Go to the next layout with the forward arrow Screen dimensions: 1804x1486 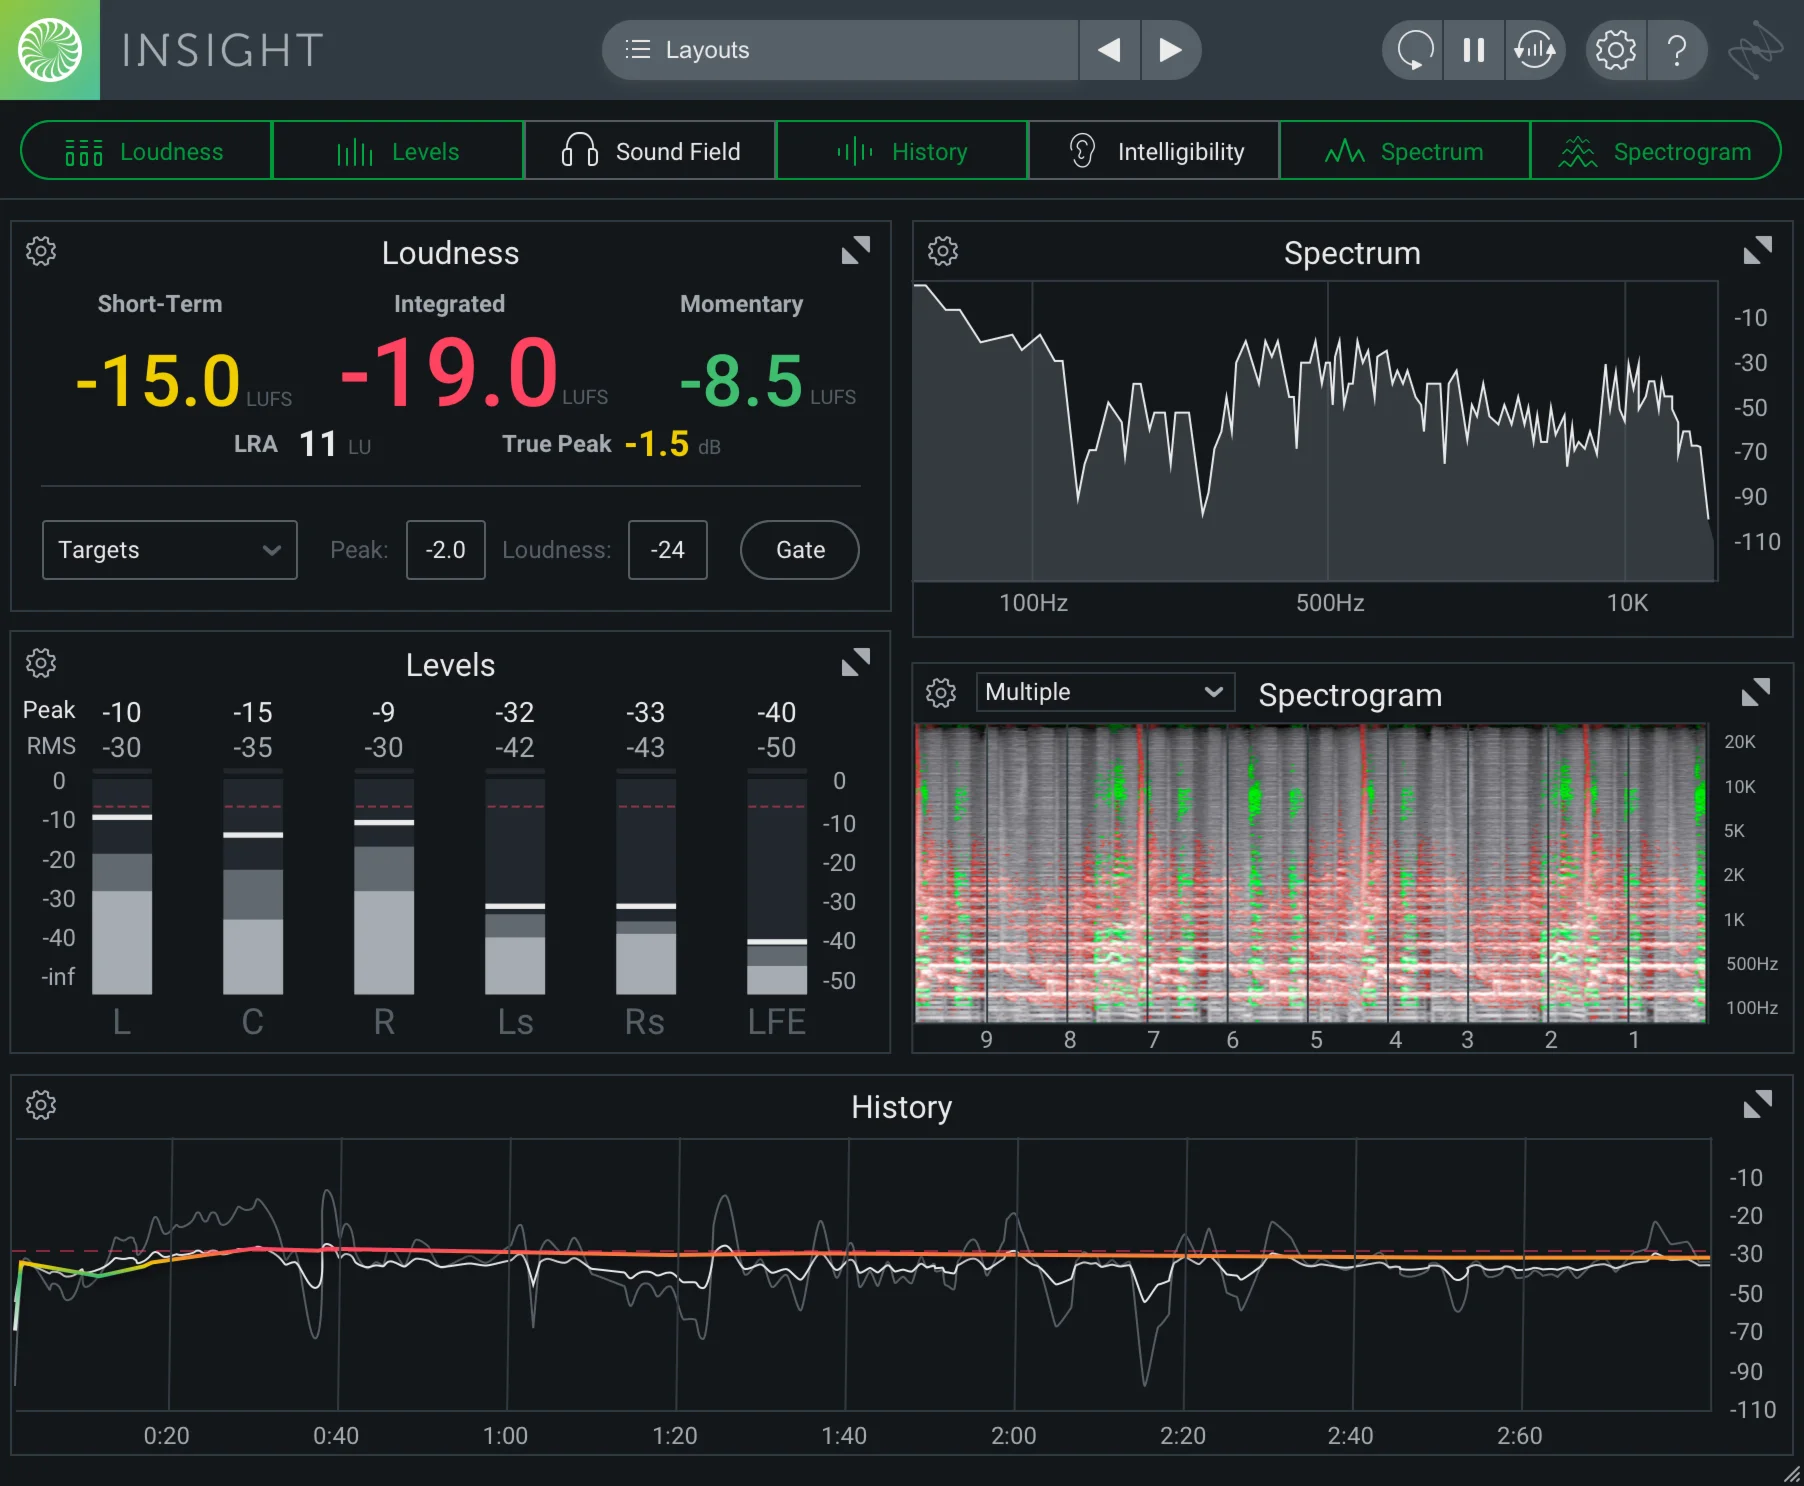tap(1170, 49)
